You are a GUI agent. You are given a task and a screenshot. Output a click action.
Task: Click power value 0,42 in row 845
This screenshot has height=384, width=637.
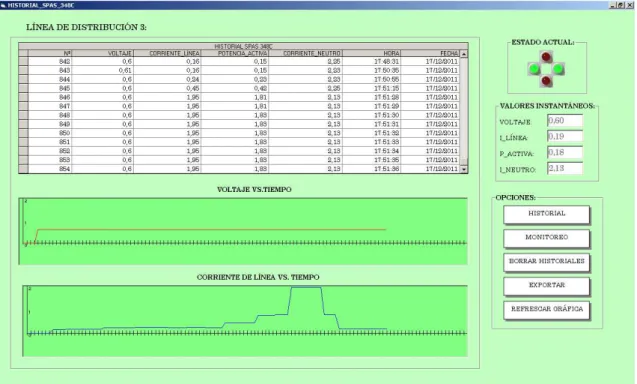tap(235, 88)
